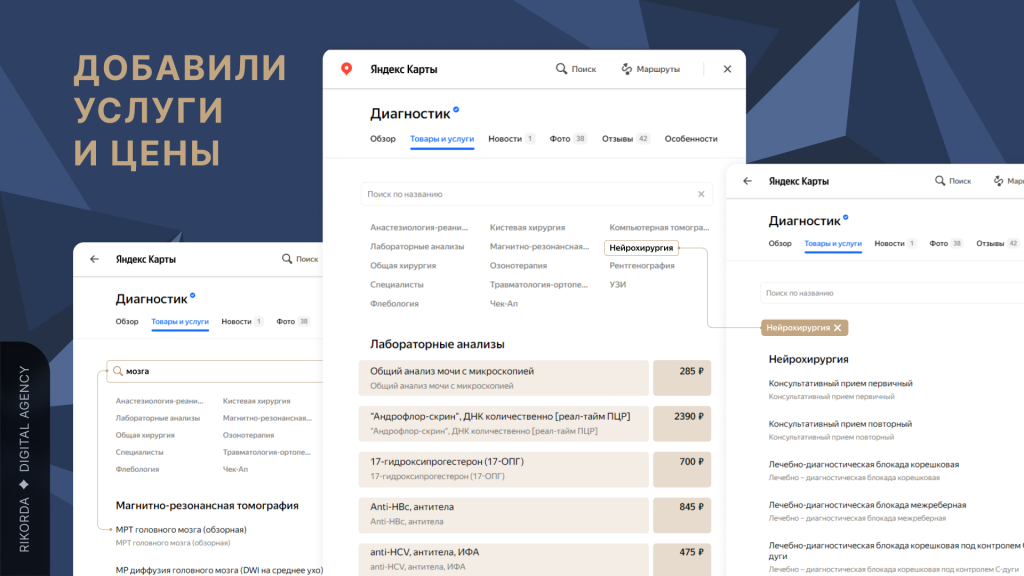Close the center Yandex Maps window
The image size is (1024, 576).
coord(727,69)
